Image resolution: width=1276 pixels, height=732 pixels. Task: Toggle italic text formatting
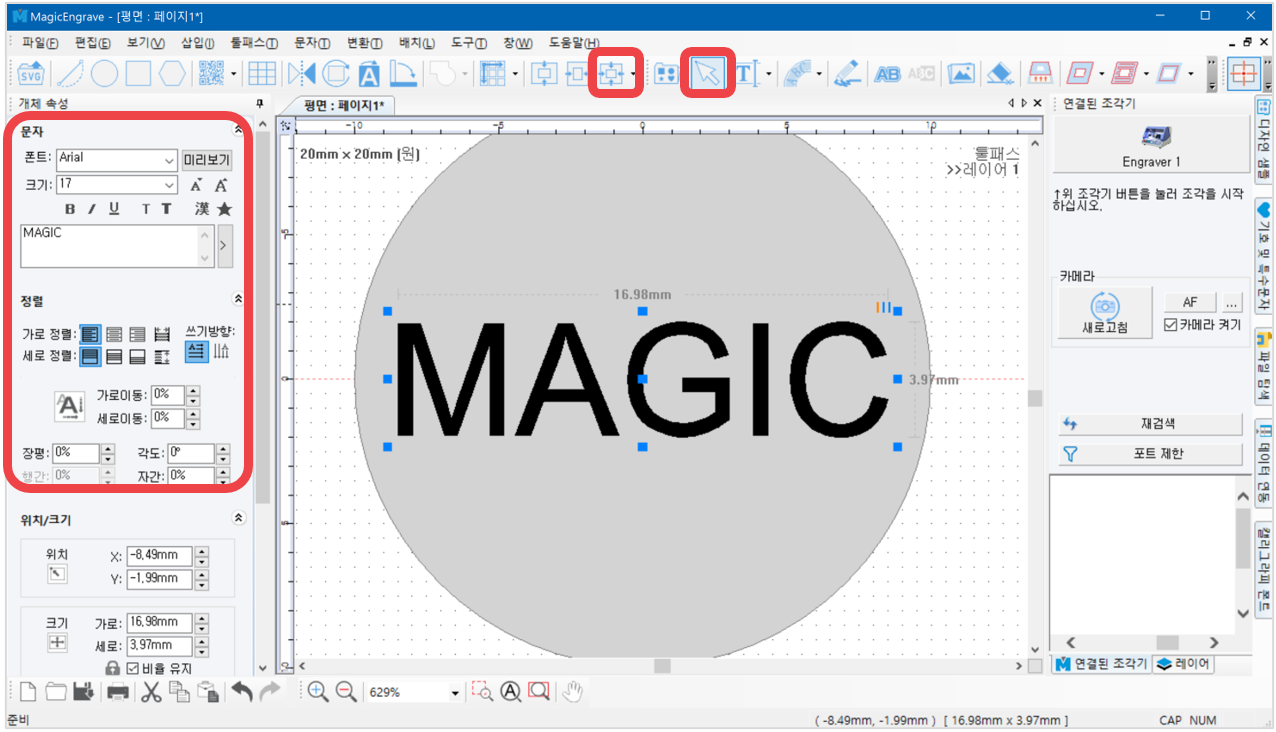coord(92,209)
